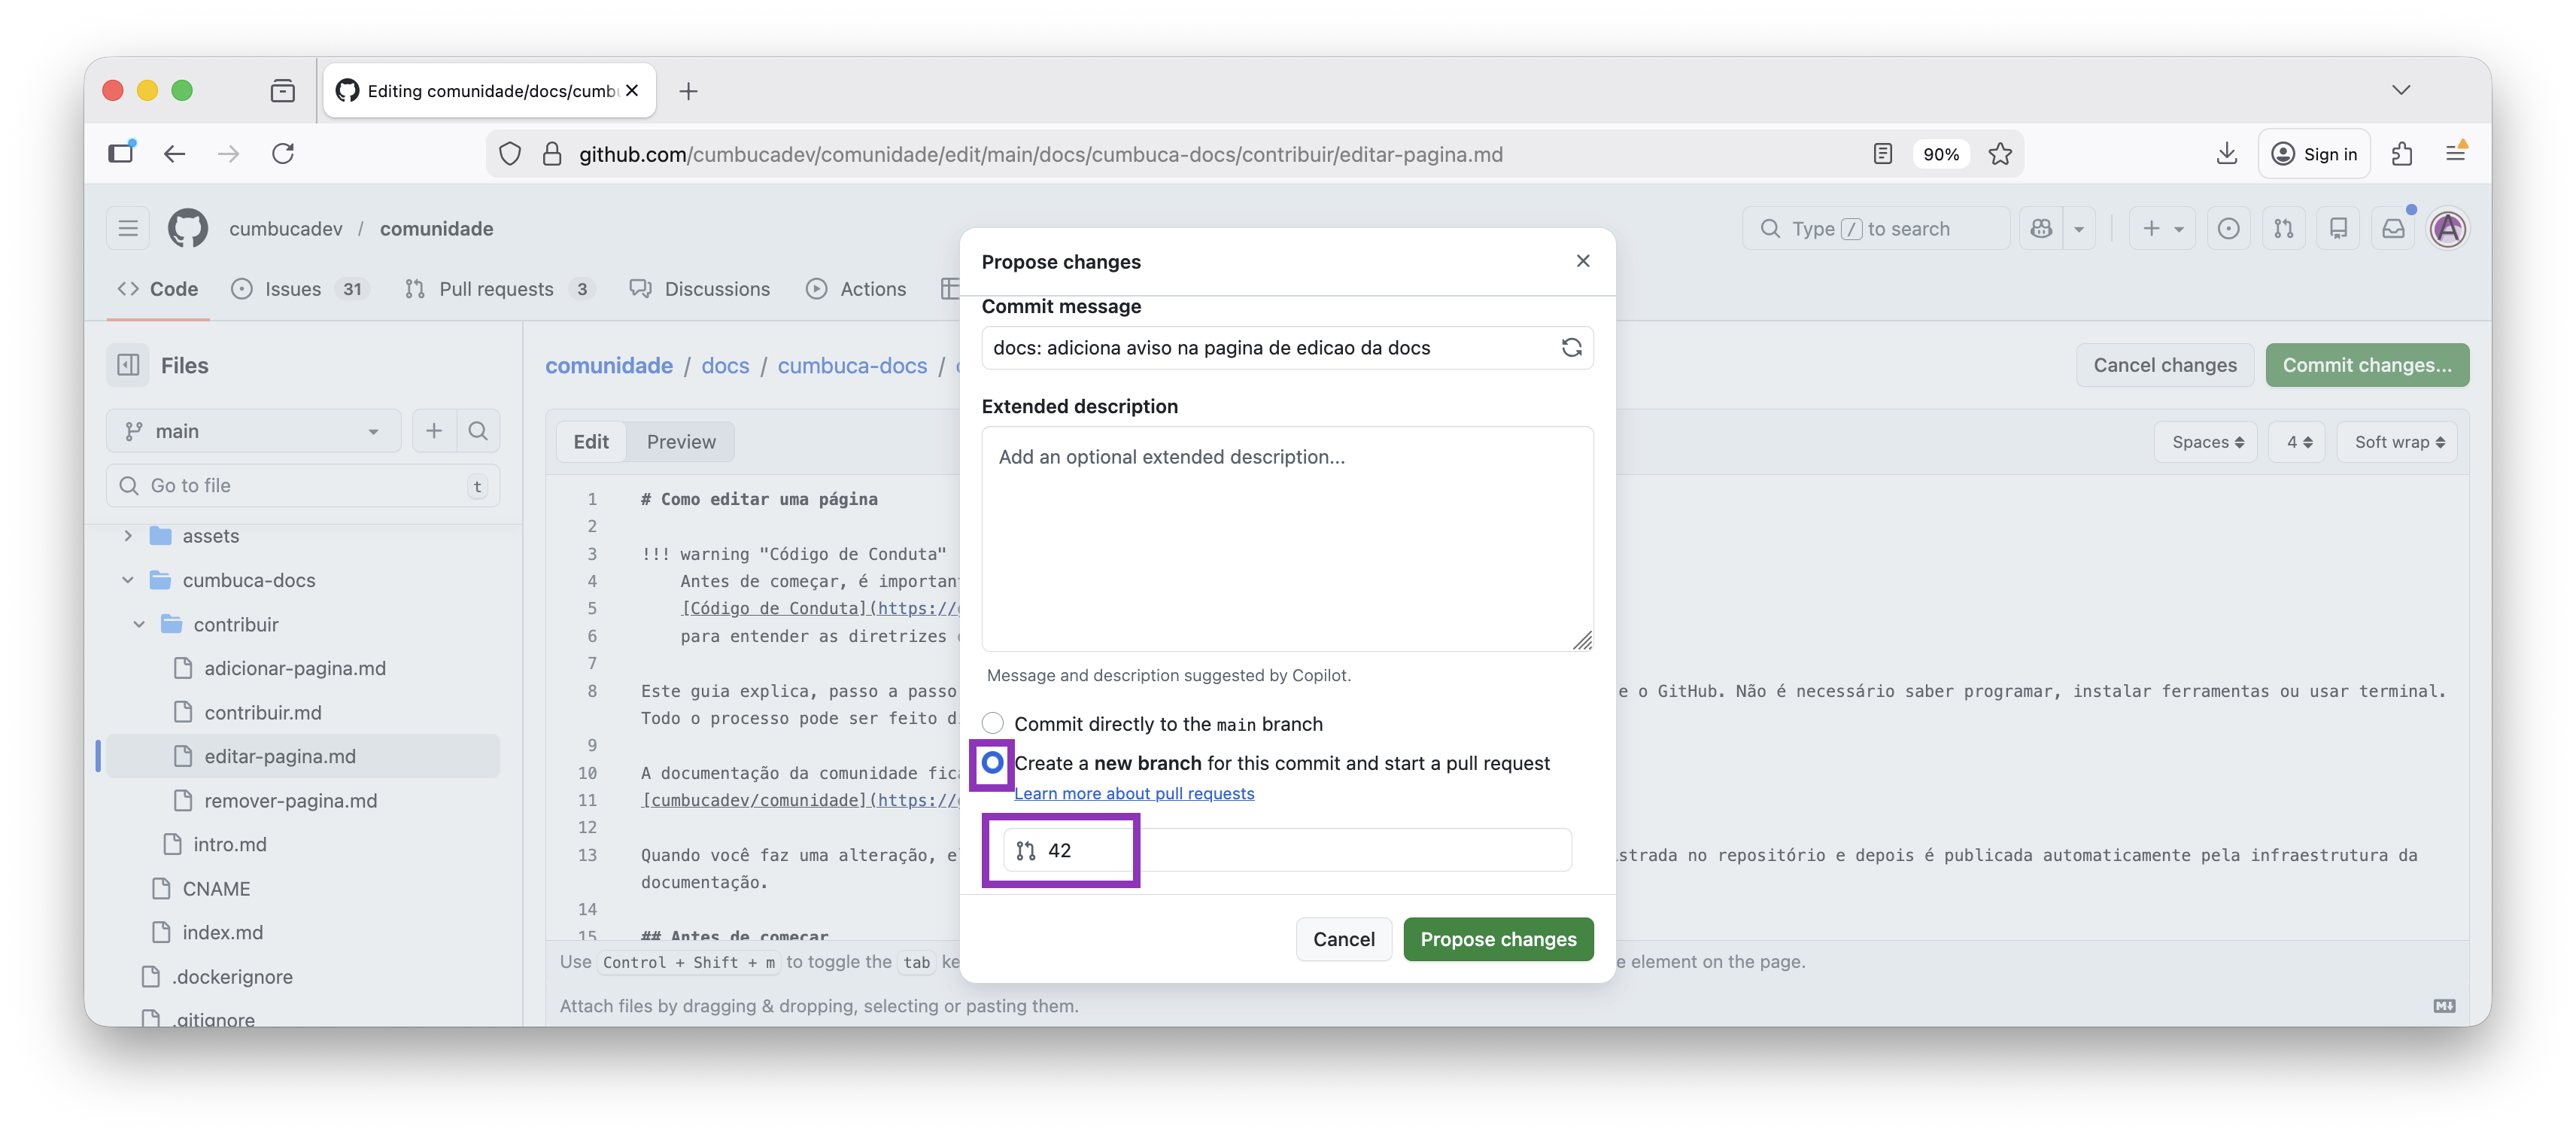Open a new browser tab

(x=688, y=91)
